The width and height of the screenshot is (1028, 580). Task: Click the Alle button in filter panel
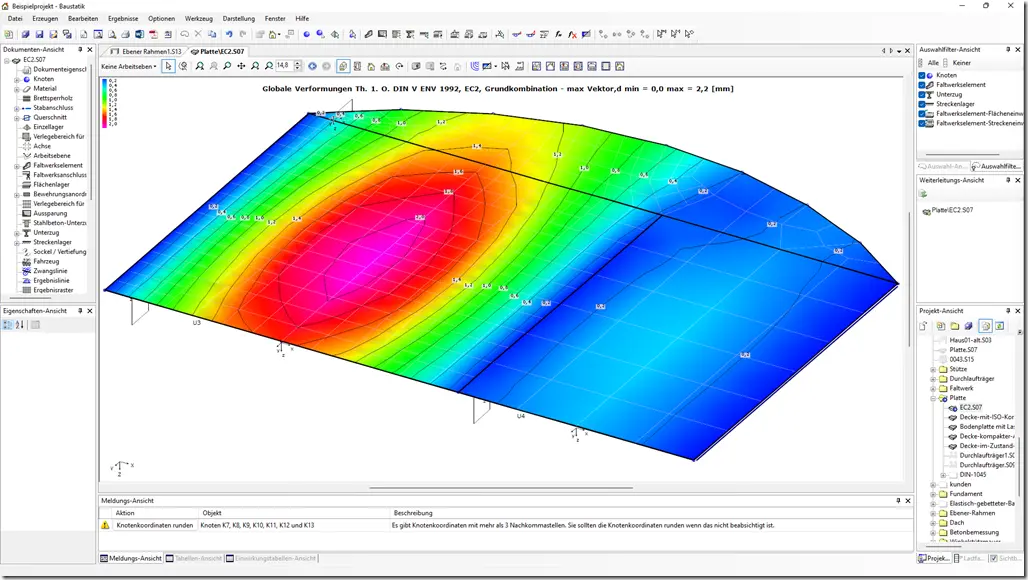coord(928,63)
